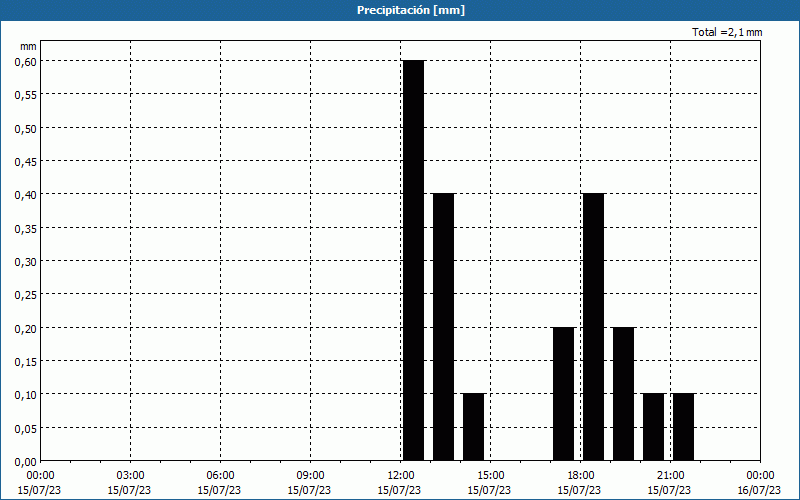Click the 'mm' unit label above y-axis
Viewport: 800px width, 500px height.
click(29, 46)
